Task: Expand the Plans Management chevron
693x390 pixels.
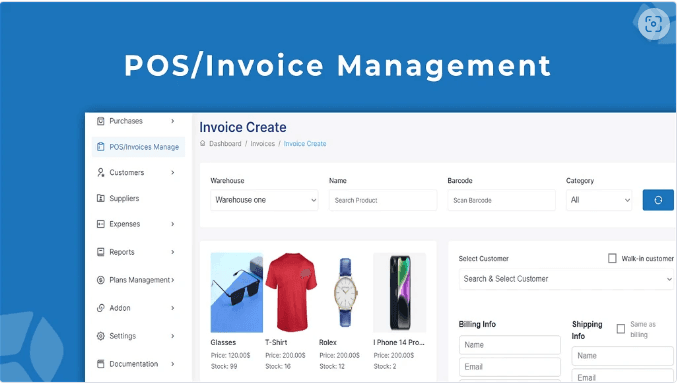Action: tap(173, 280)
